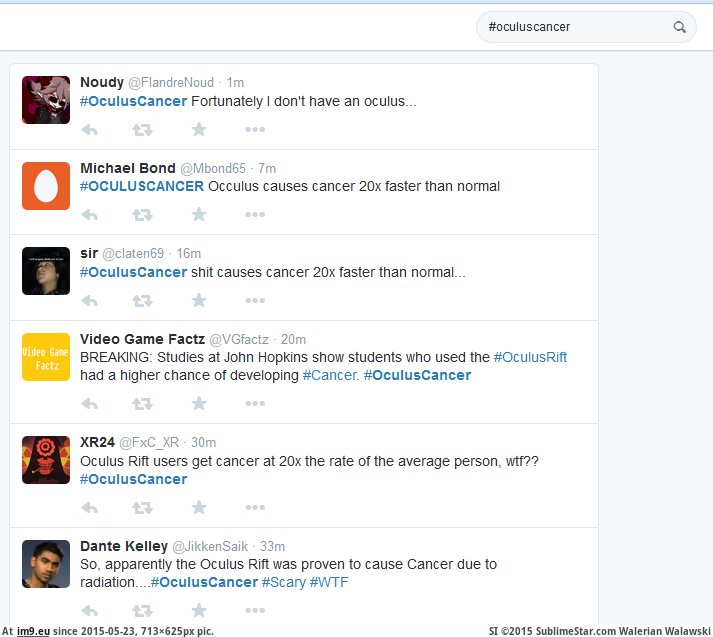Retweet the Video Game Factz tweet
The height and width of the screenshot is (637, 713).
click(x=142, y=404)
